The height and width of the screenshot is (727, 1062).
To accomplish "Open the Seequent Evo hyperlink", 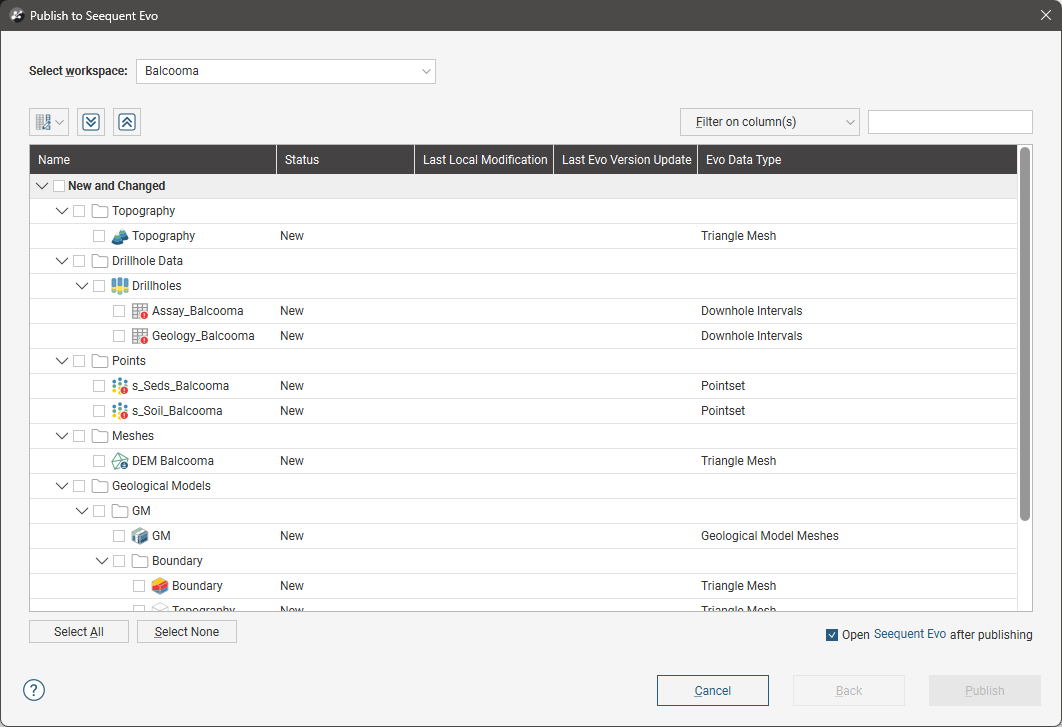I will coord(910,634).
